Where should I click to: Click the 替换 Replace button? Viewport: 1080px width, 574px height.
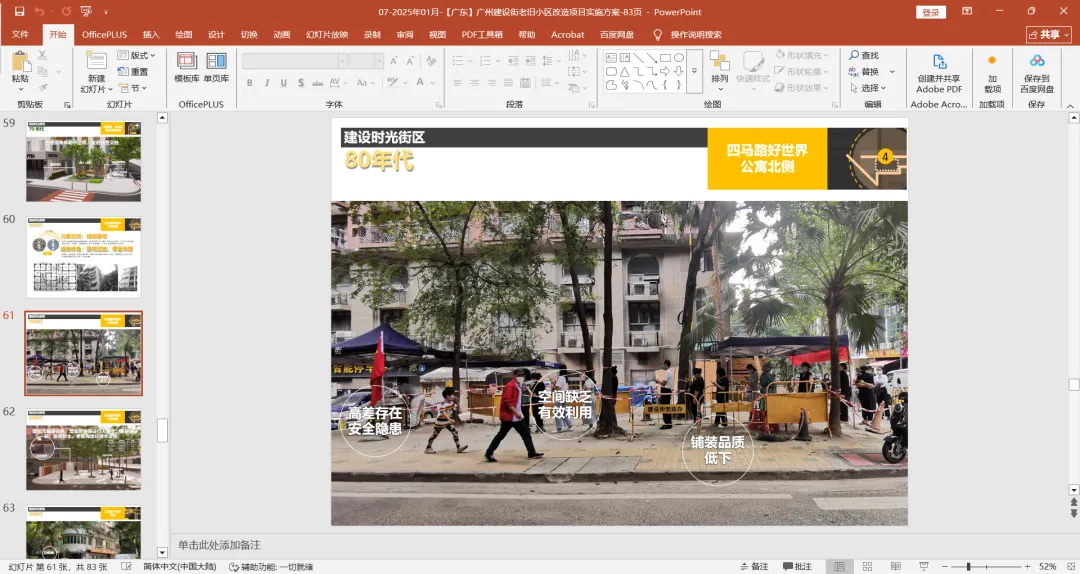(x=864, y=72)
